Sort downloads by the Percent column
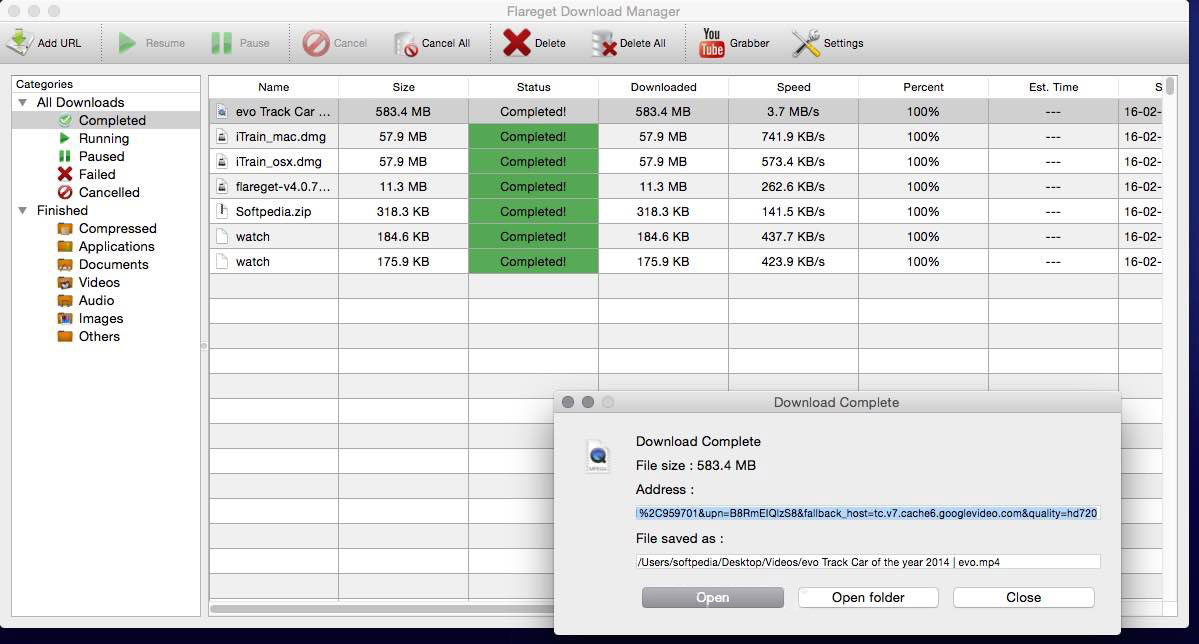1199x644 pixels. pyautogui.click(x=924, y=87)
